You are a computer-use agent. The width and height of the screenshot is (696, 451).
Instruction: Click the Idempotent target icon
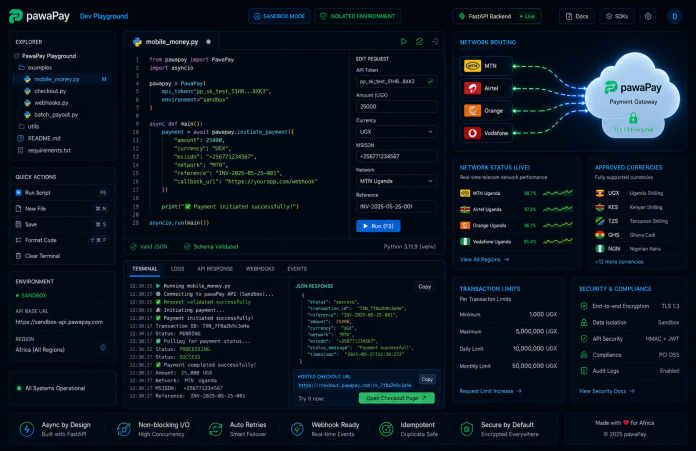[x=386, y=429]
